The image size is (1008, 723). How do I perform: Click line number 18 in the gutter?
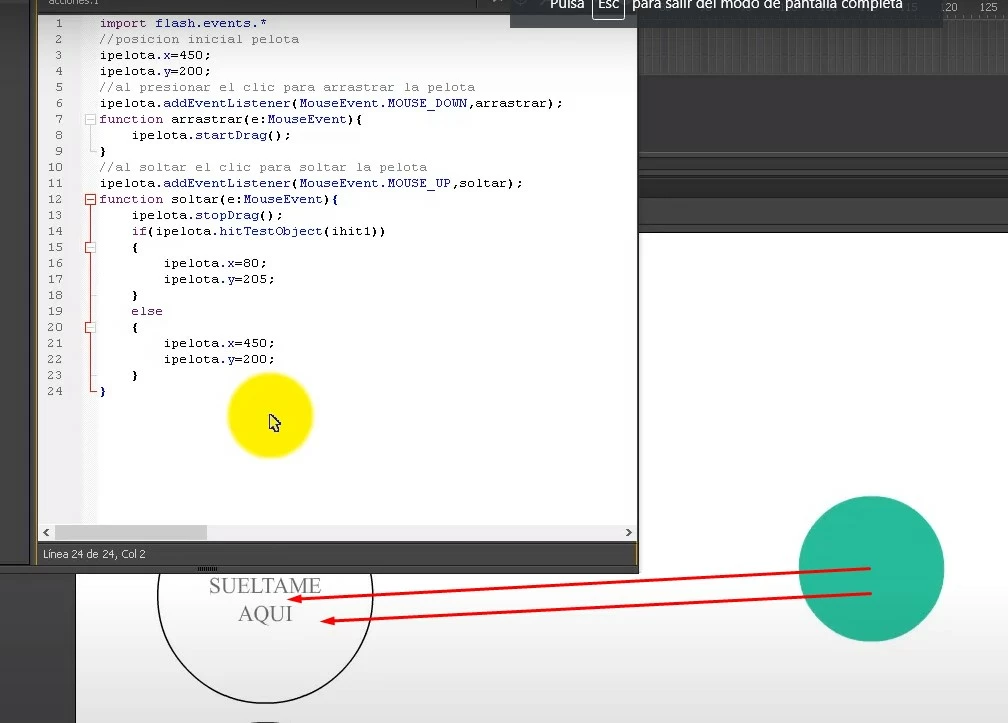(x=55, y=296)
